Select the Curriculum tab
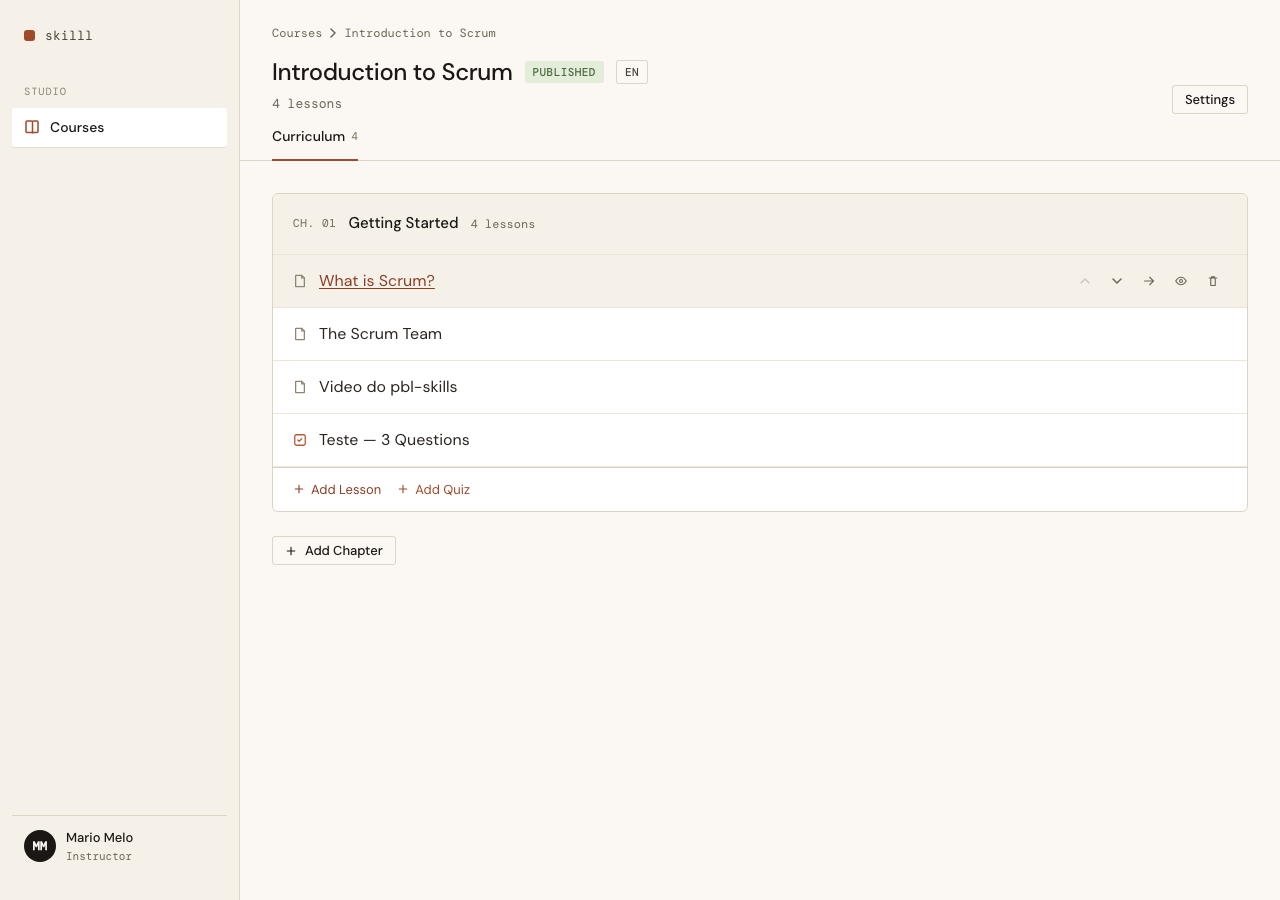 315,137
